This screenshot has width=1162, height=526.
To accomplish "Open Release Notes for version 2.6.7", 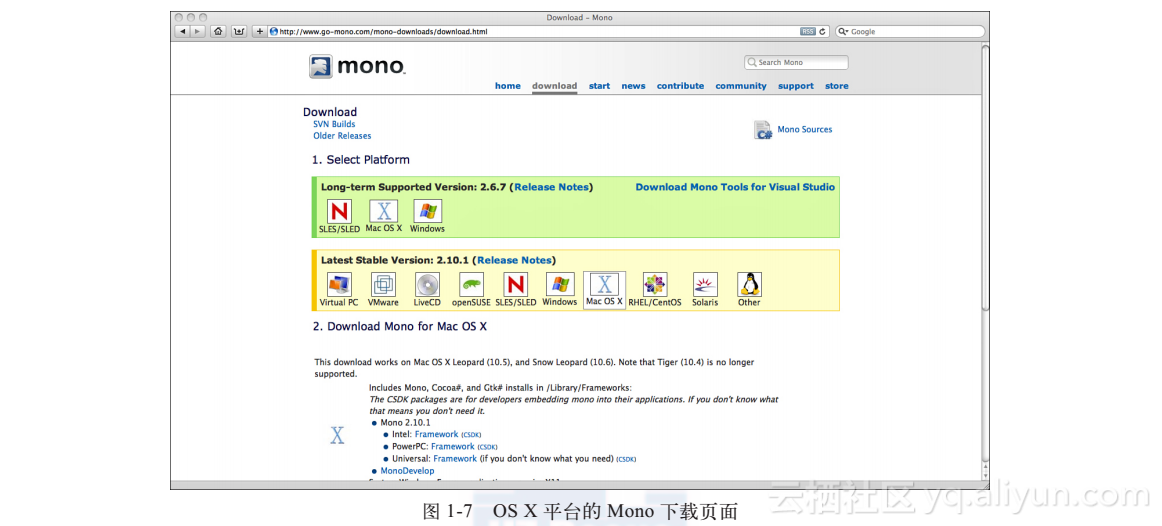I will tap(551, 187).
